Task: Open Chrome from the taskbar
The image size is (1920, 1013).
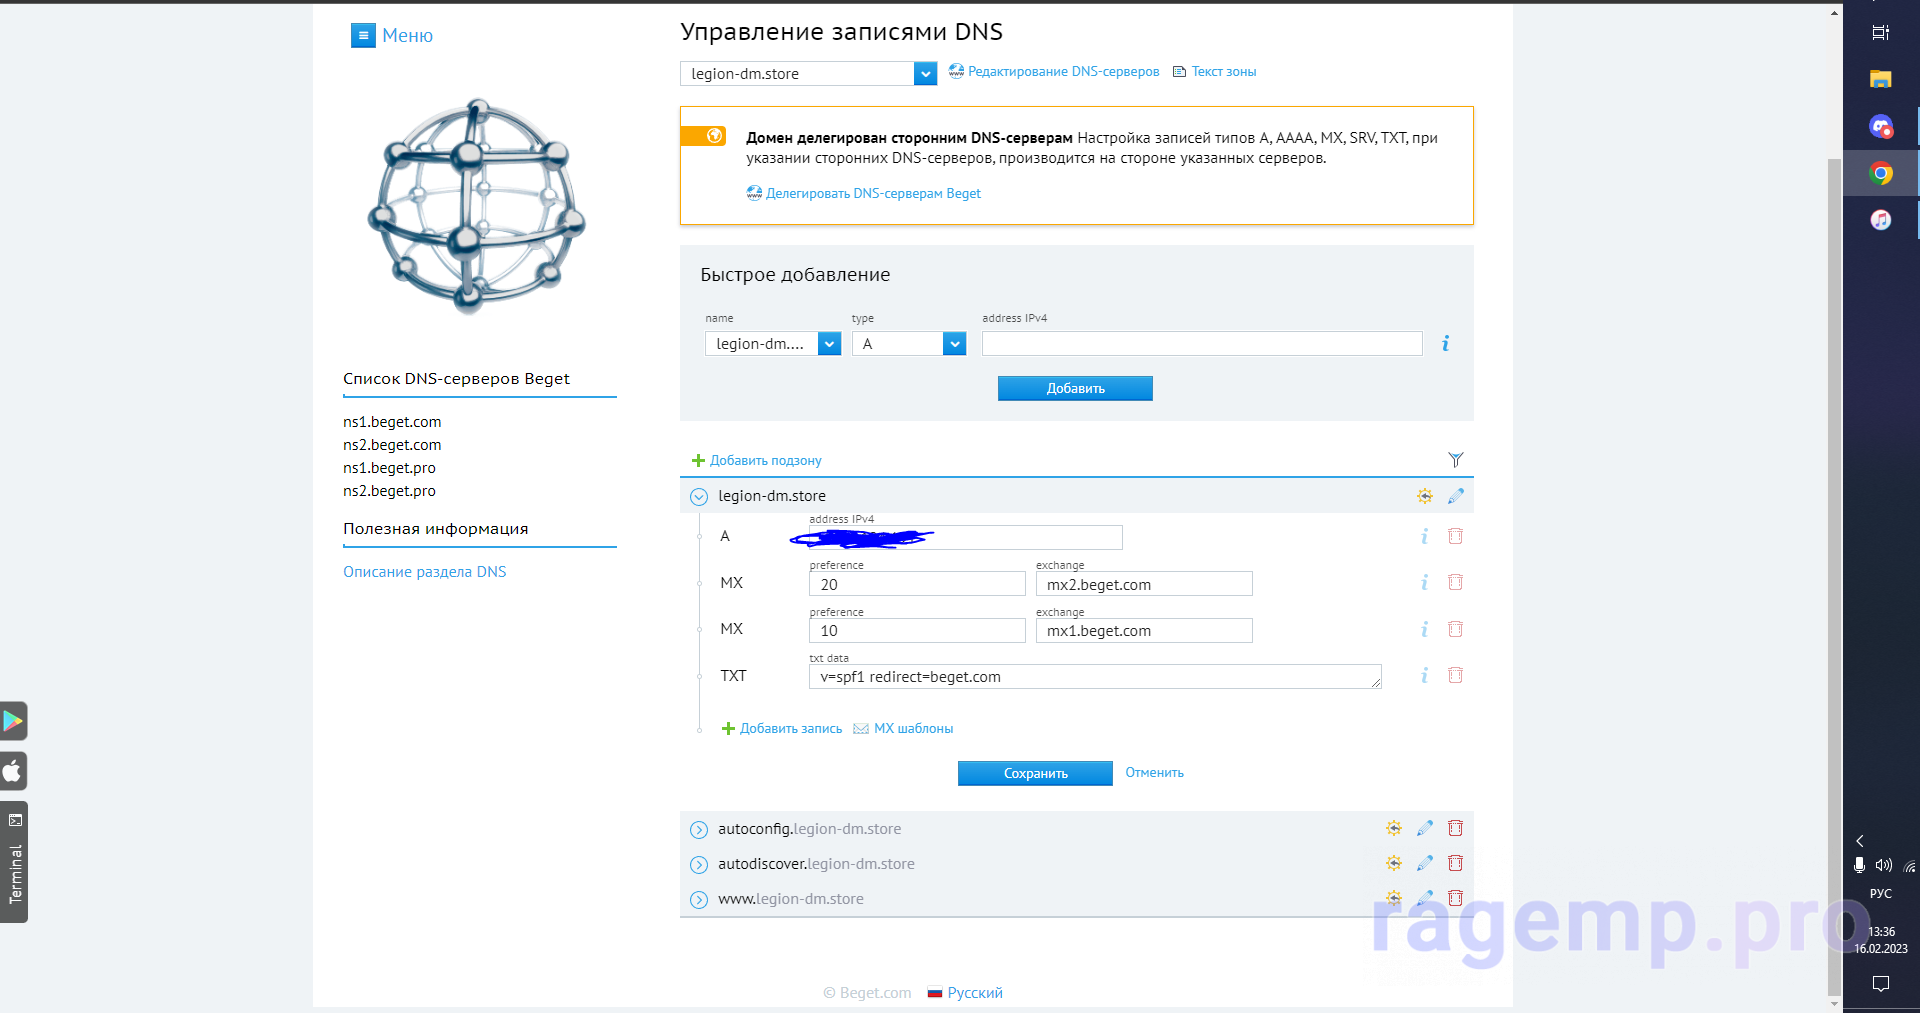Action: click(1880, 174)
